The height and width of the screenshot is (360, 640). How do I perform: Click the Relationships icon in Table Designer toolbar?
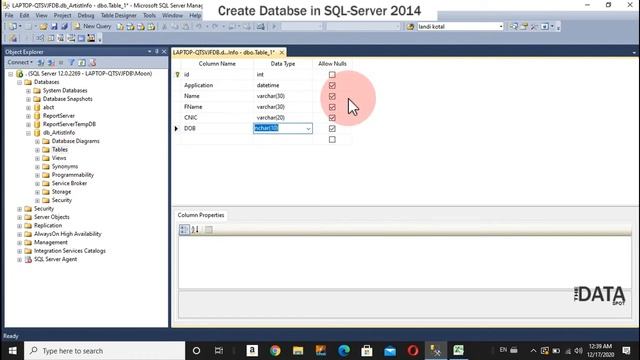pos(40,38)
